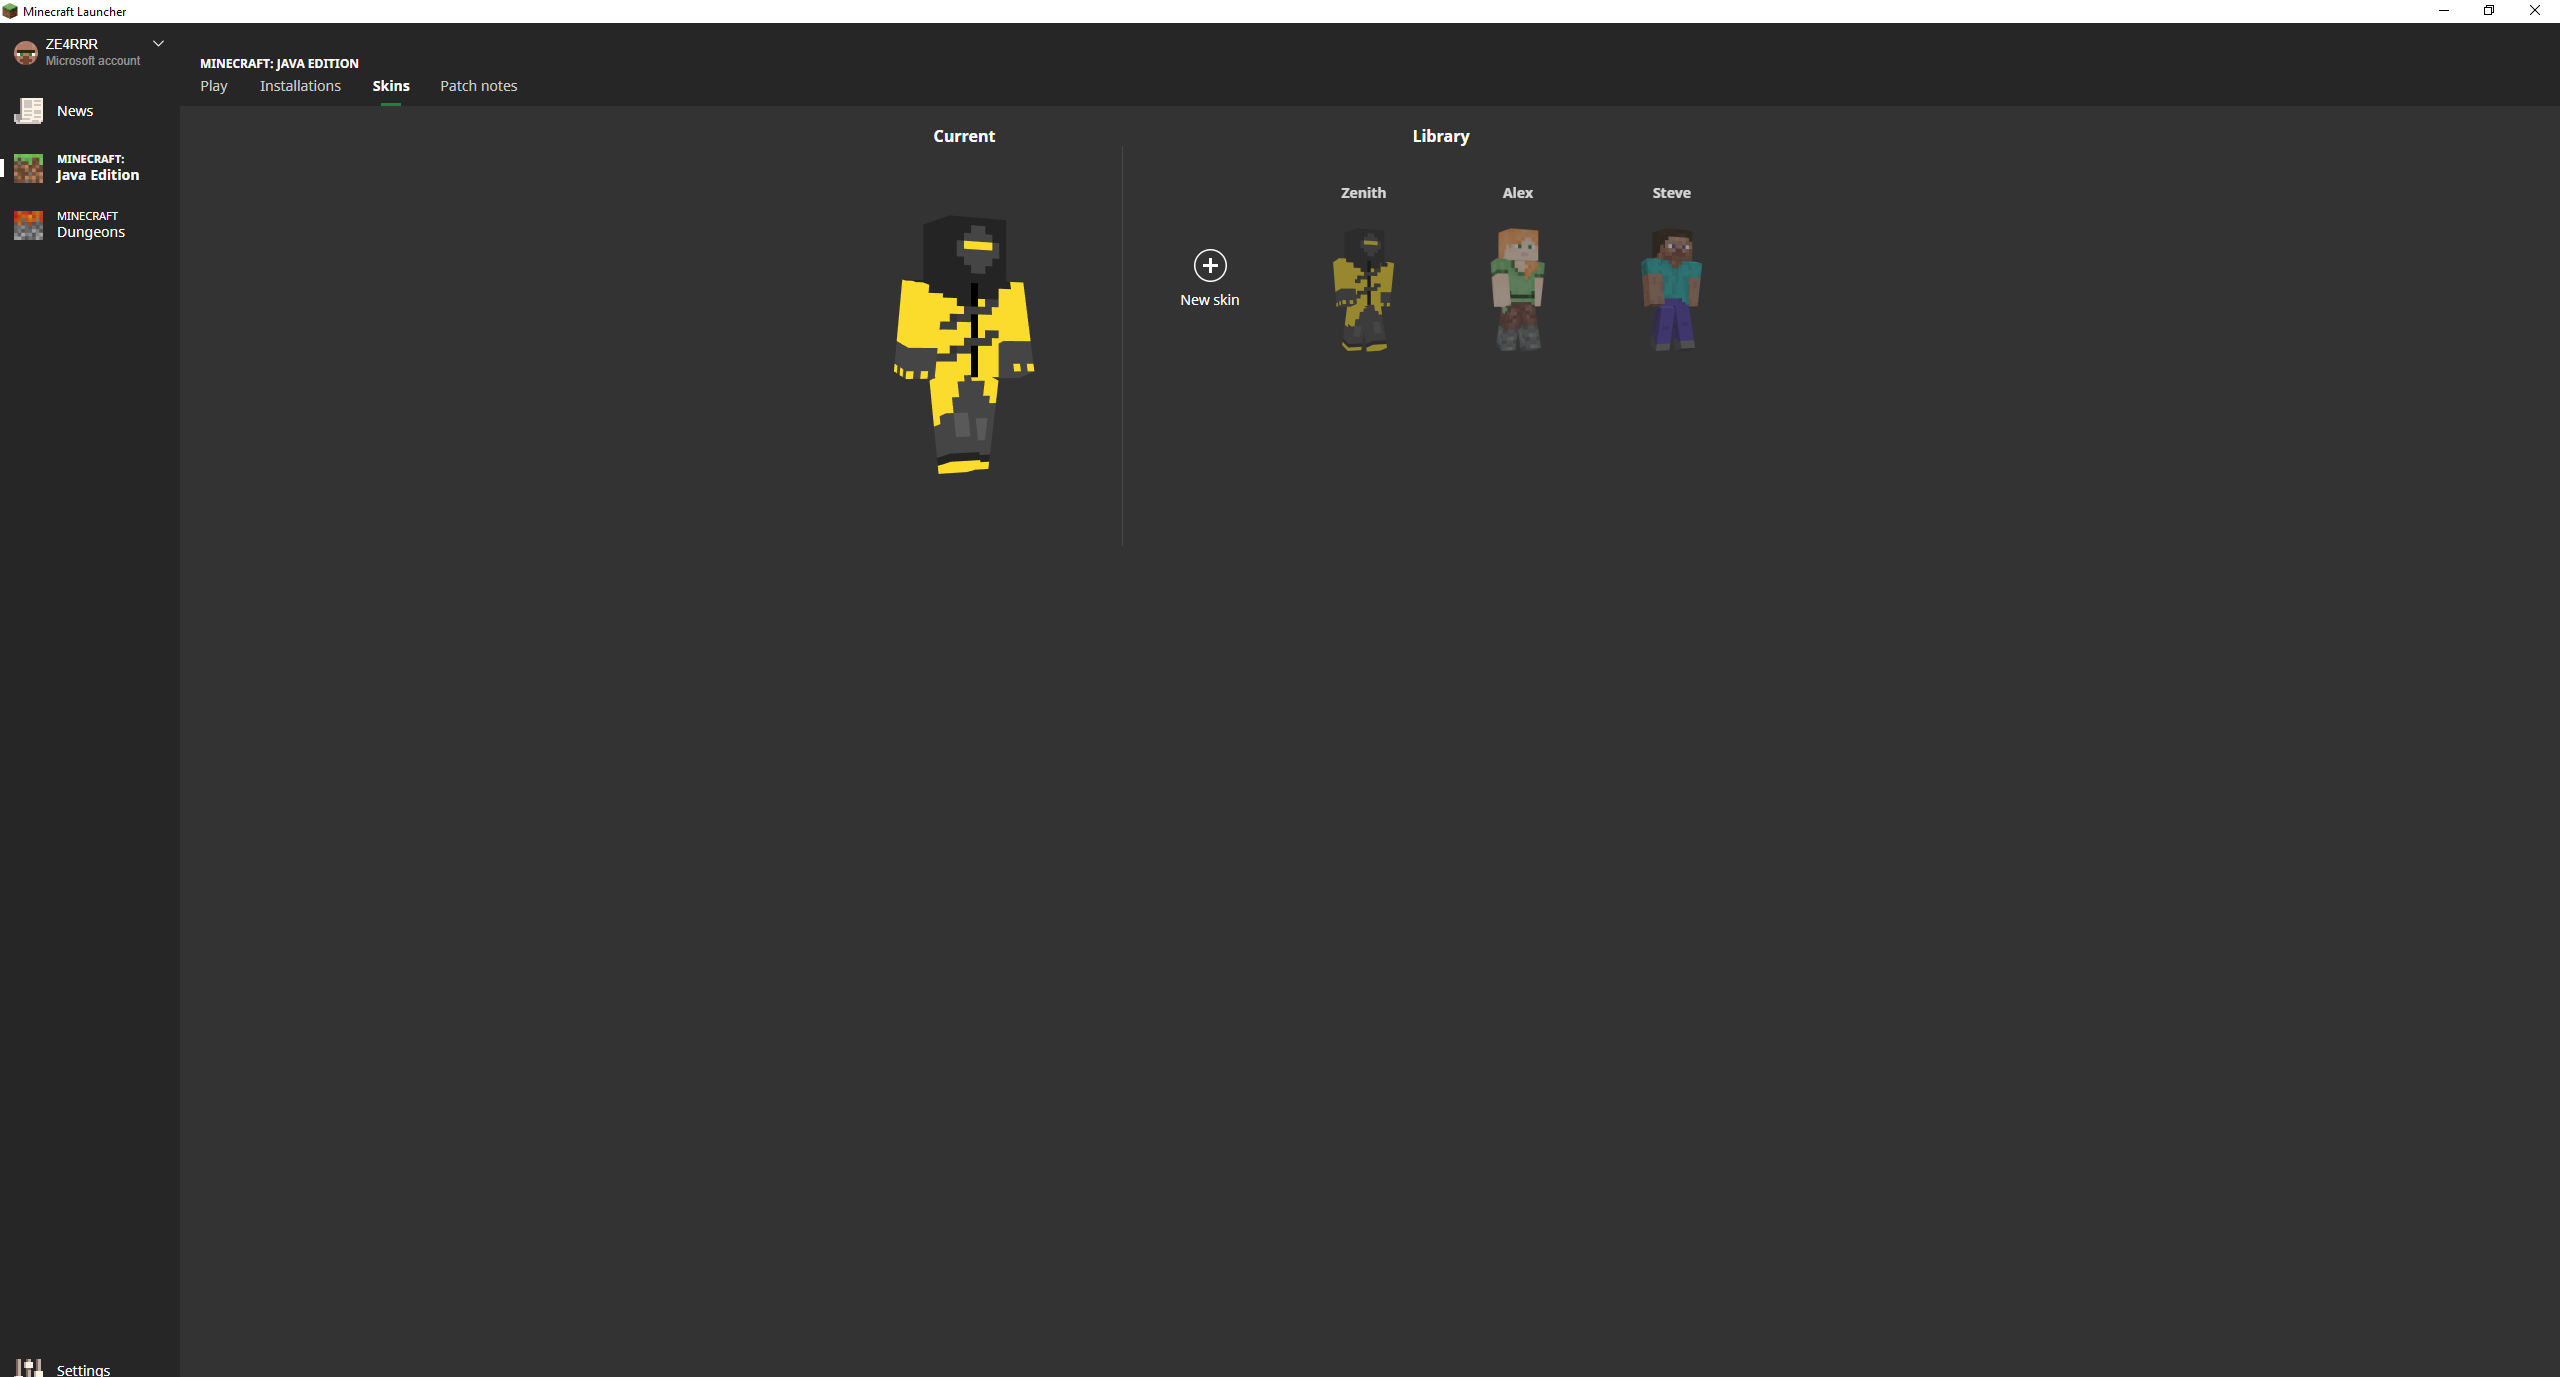Select the Zenith skin thumbnail
The height and width of the screenshot is (1377, 2560).
pyautogui.click(x=1364, y=290)
